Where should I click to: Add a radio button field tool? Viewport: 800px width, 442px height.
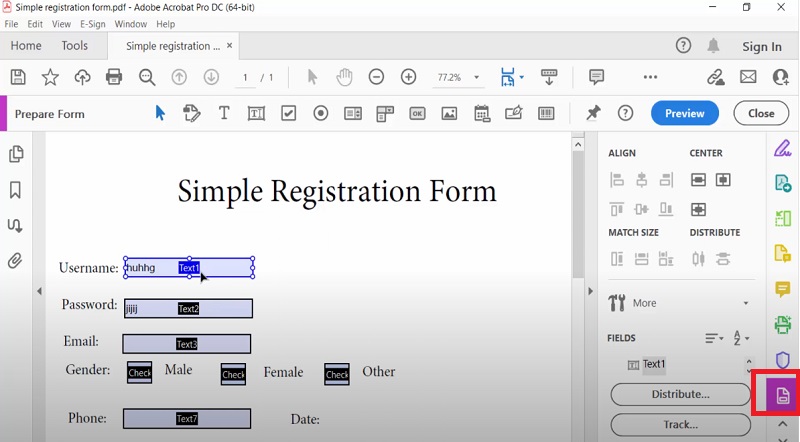coord(320,113)
